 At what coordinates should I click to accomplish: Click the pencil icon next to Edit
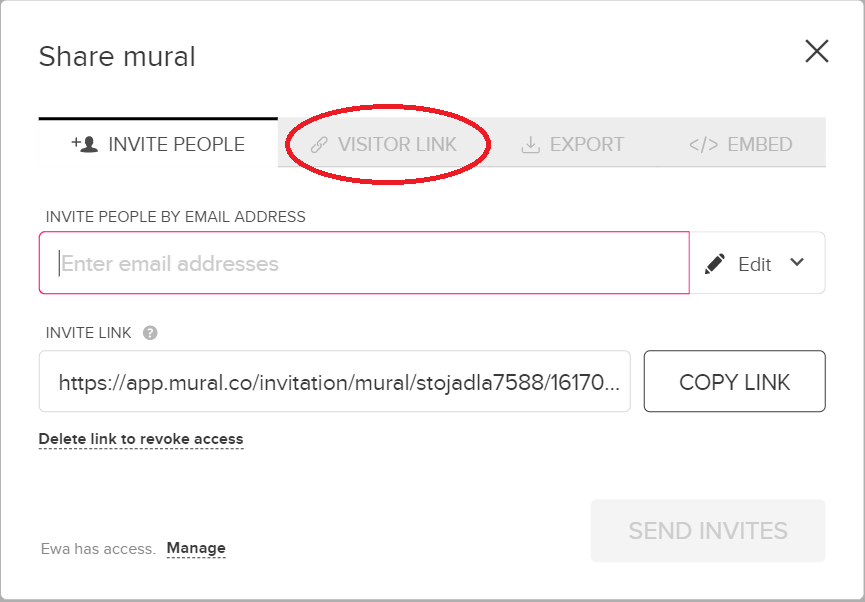[715, 264]
